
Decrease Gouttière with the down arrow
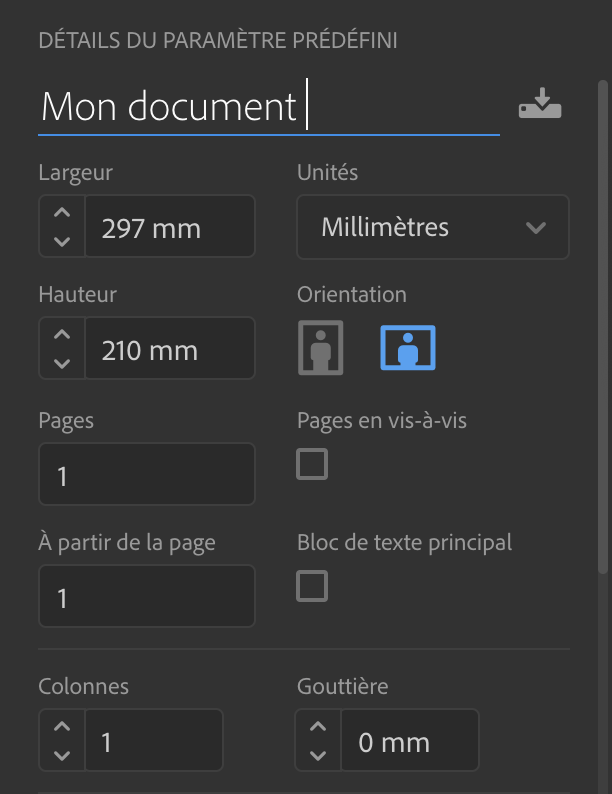(x=318, y=756)
